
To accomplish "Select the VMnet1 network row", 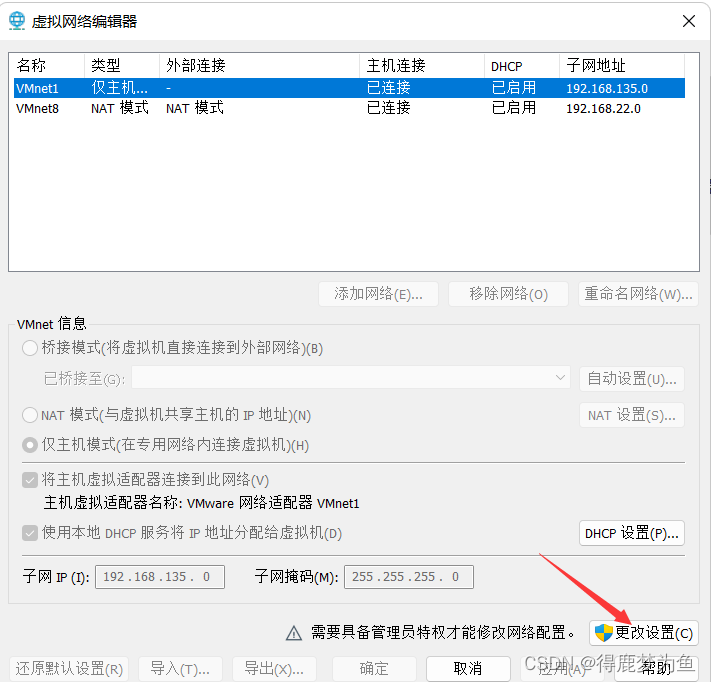I will [x=349, y=88].
